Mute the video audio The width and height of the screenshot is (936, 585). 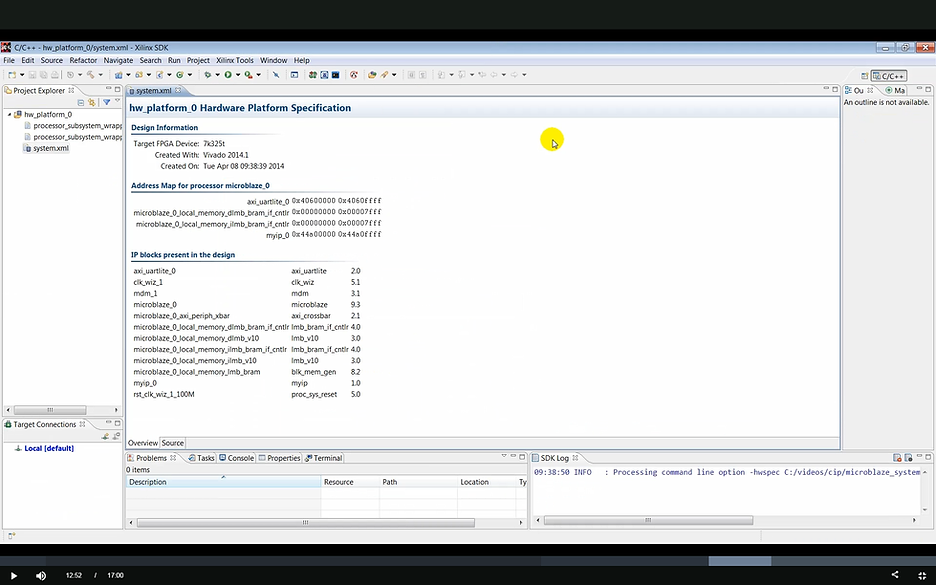pos(40,575)
